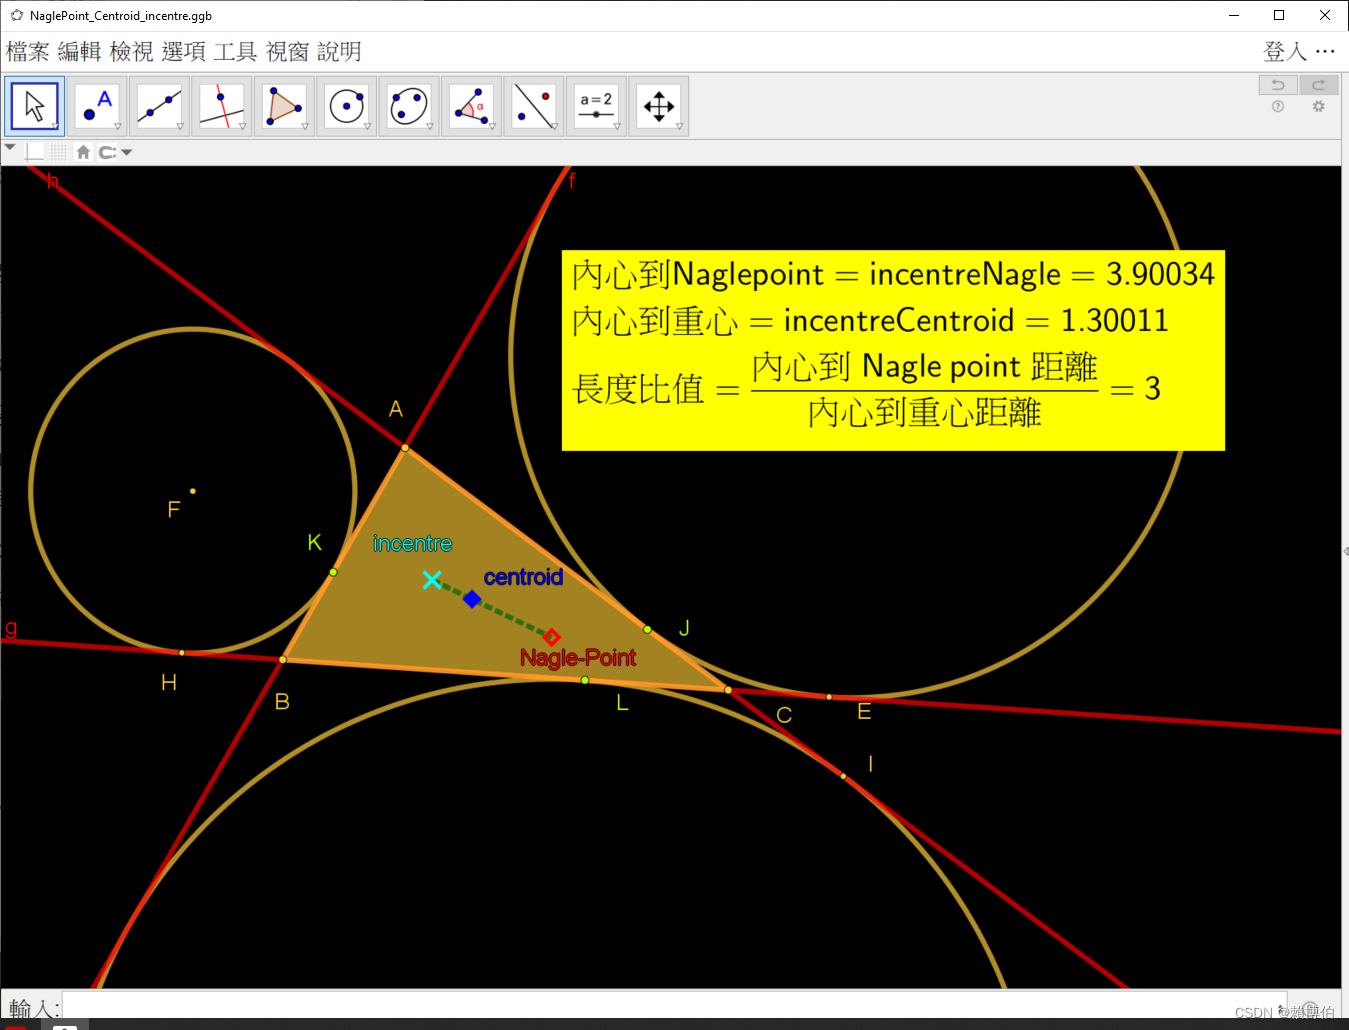Open the 工具 menu
Image resolution: width=1349 pixels, height=1030 pixels.
click(236, 52)
